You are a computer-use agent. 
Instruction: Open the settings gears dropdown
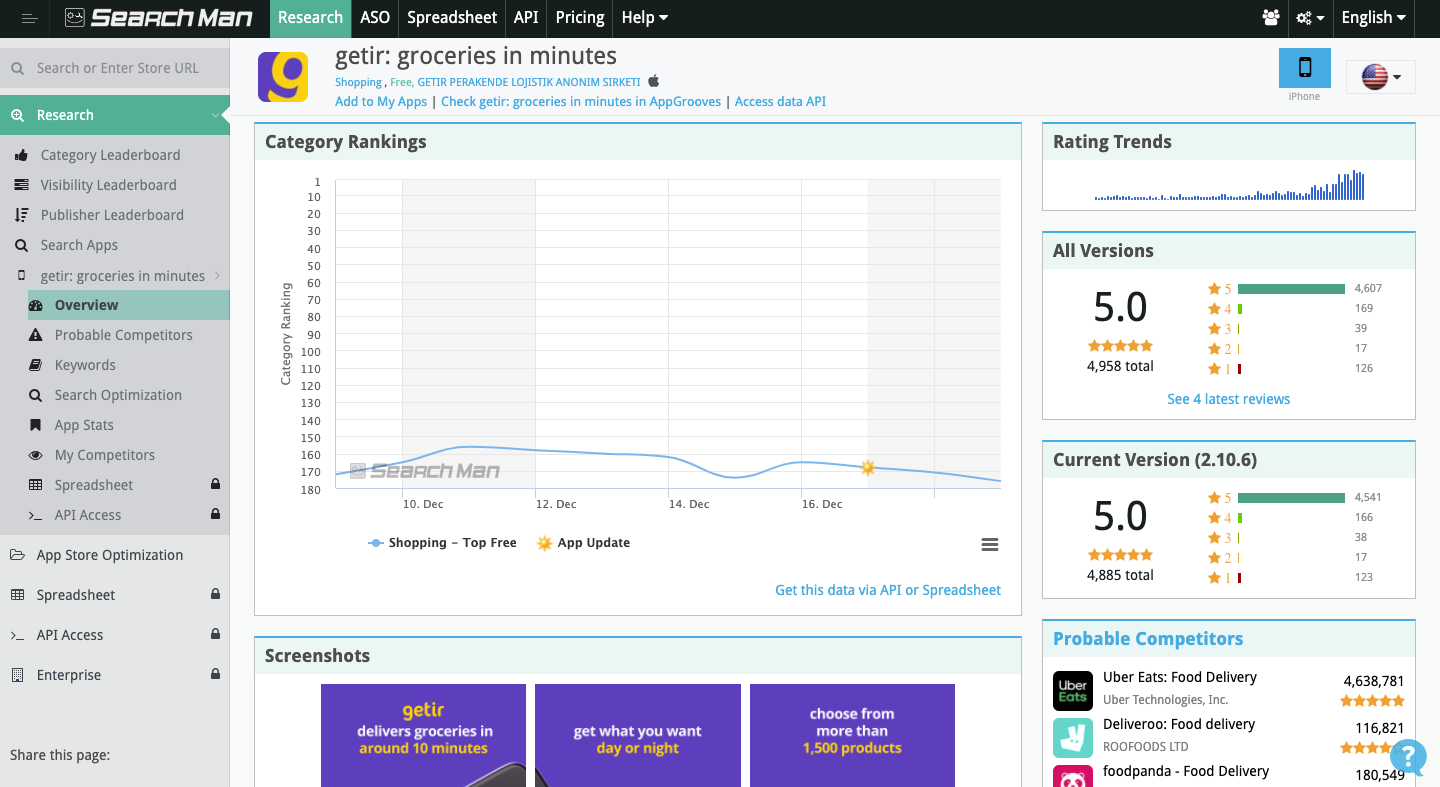pos(1310,18)
